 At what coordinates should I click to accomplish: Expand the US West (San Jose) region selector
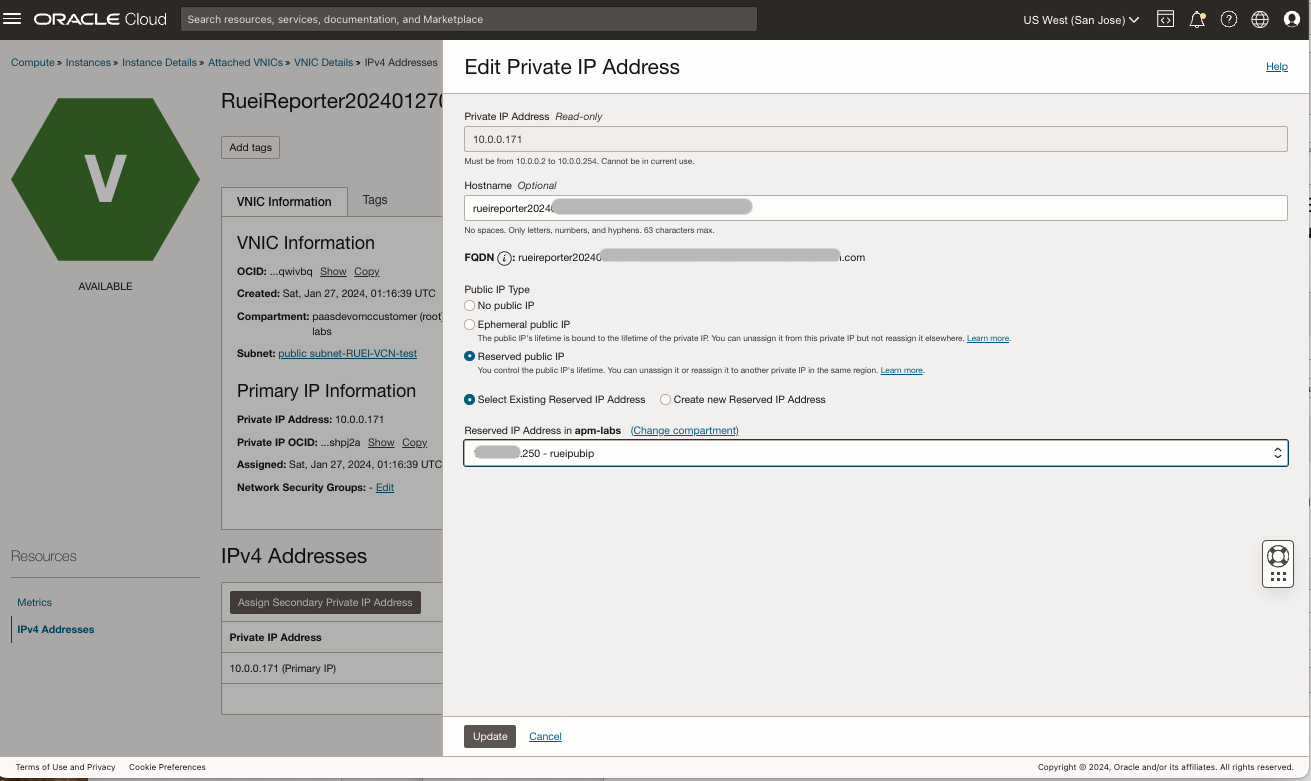pos(1081,19)
